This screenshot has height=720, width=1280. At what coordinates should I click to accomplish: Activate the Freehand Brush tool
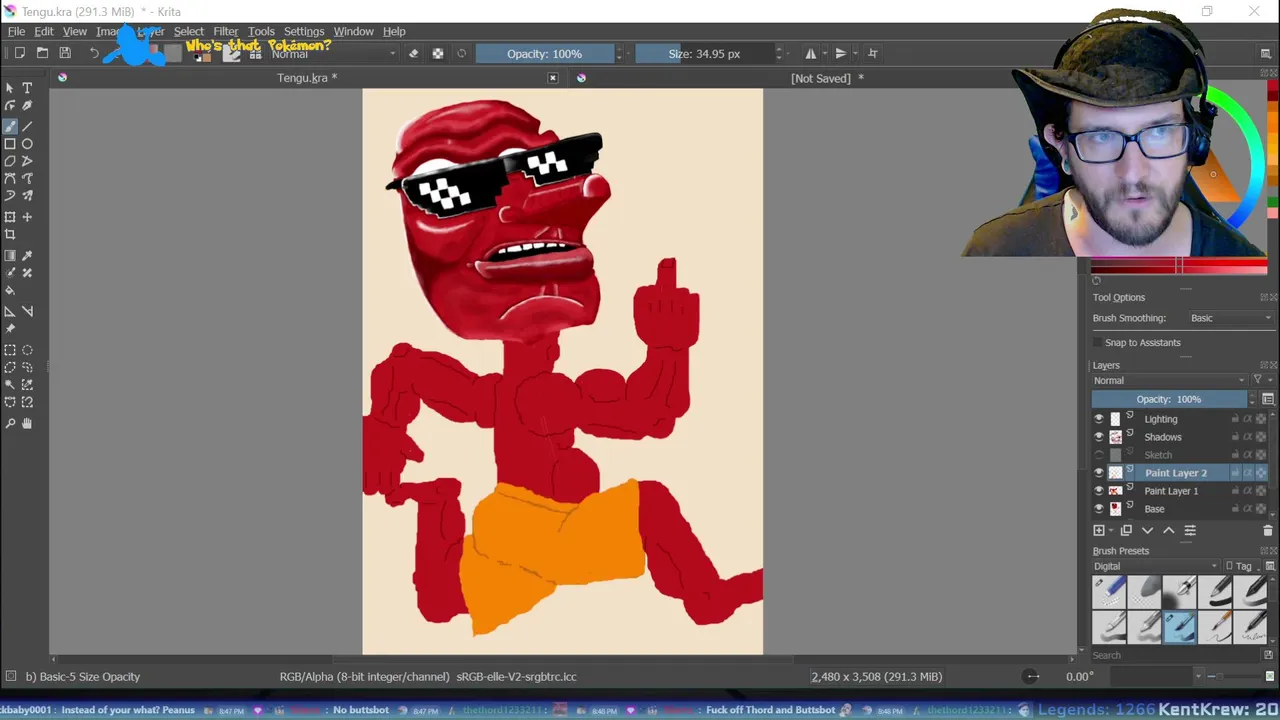click(10, 127)
